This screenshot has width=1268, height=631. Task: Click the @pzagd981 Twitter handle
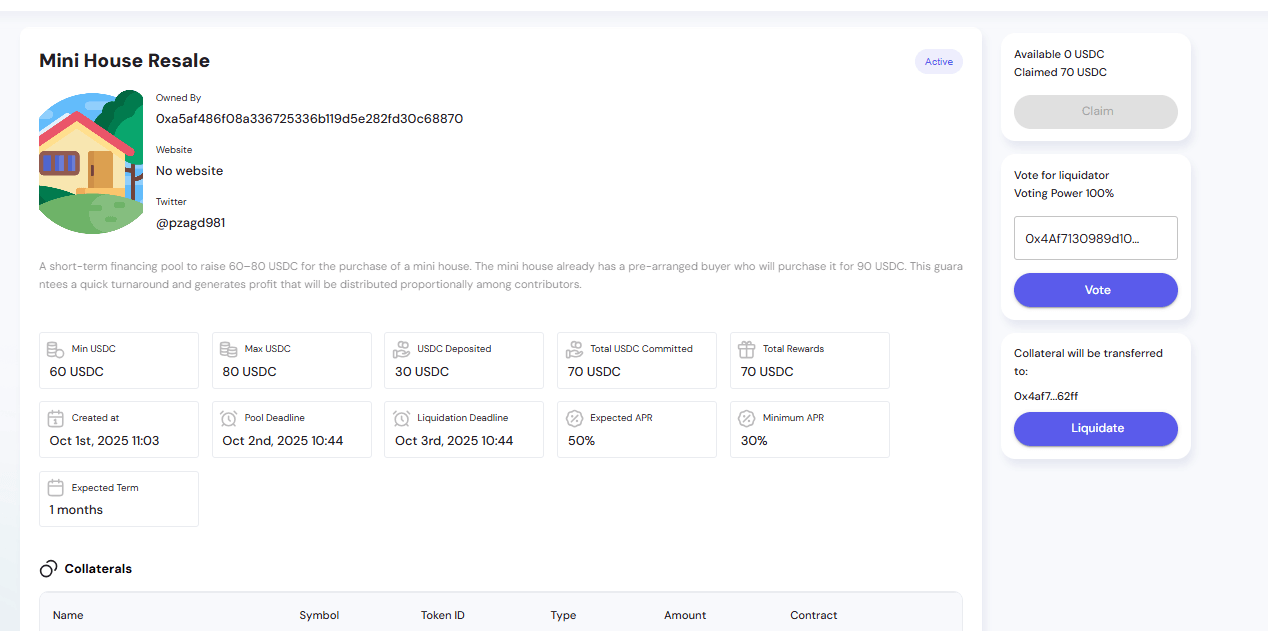[x=190, y=223]
